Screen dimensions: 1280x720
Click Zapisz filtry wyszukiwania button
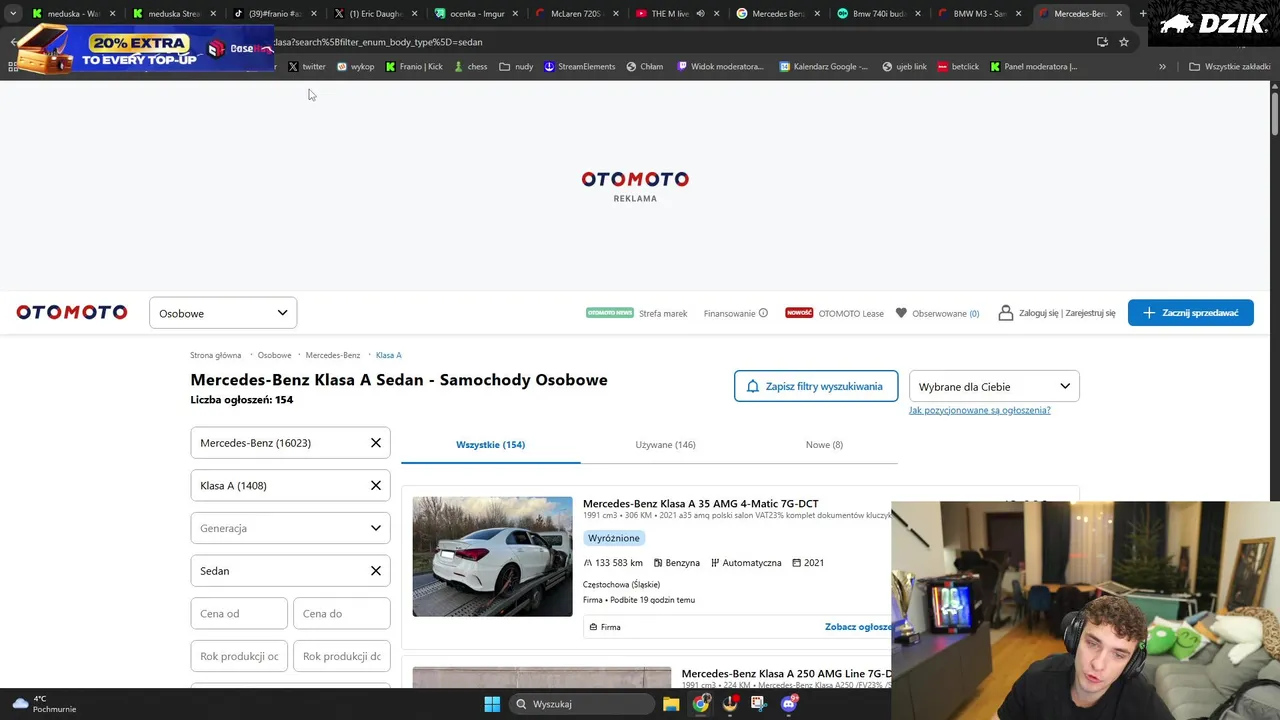(x=816, y=386)
